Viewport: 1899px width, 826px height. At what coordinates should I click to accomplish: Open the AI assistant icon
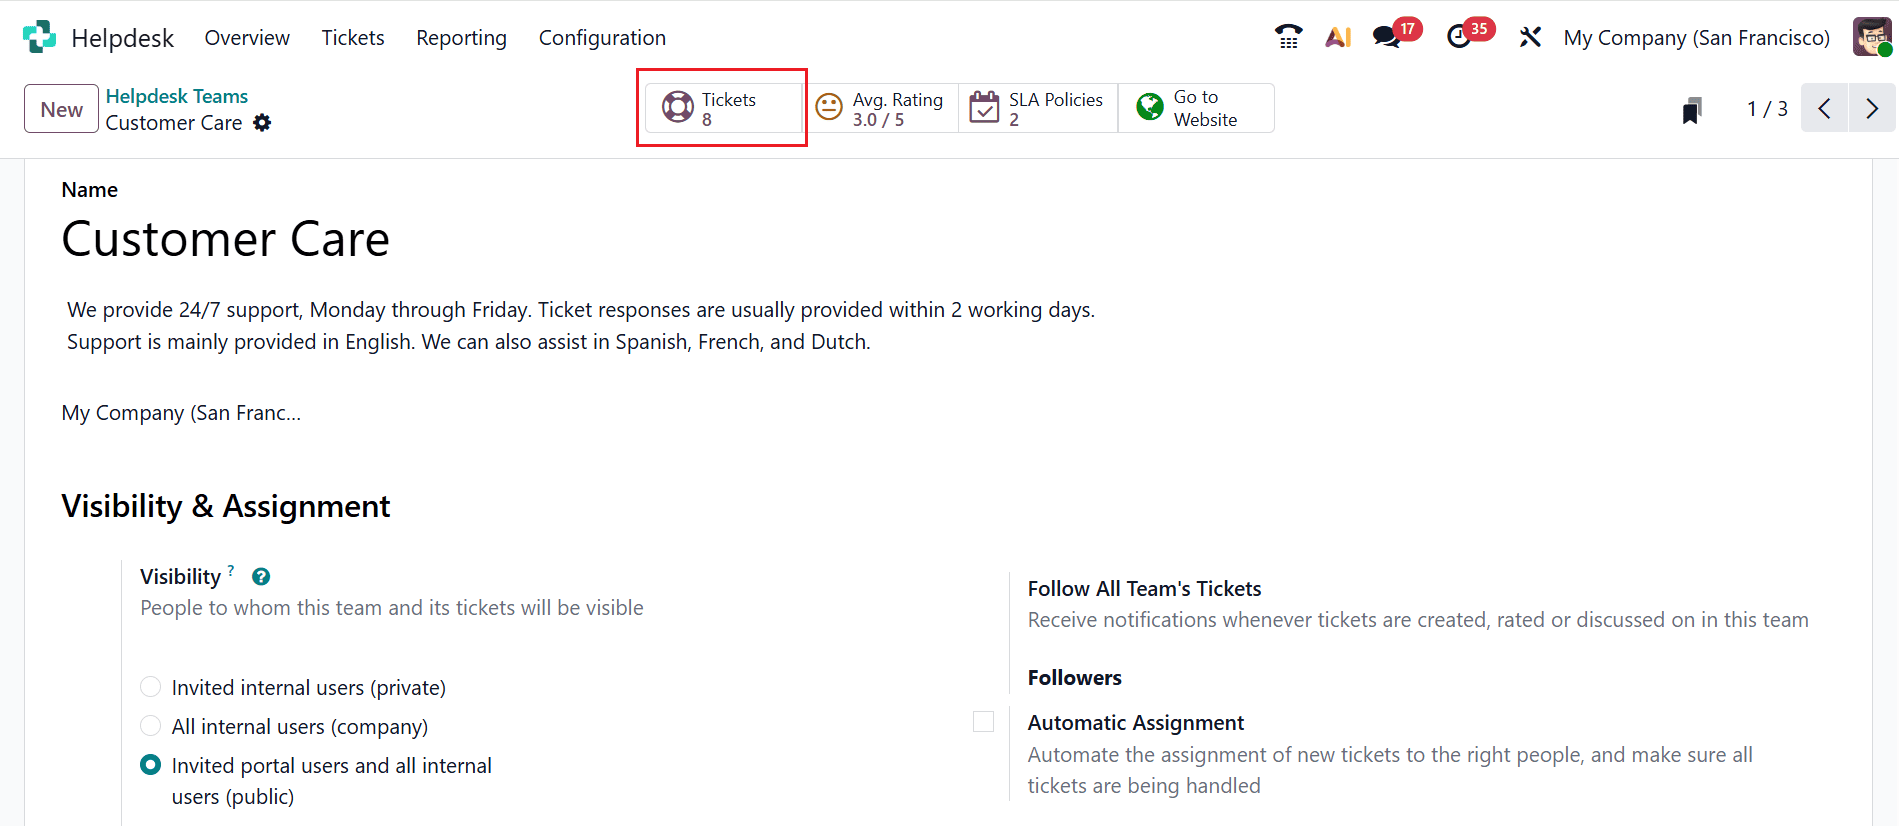coord(1338,37)
